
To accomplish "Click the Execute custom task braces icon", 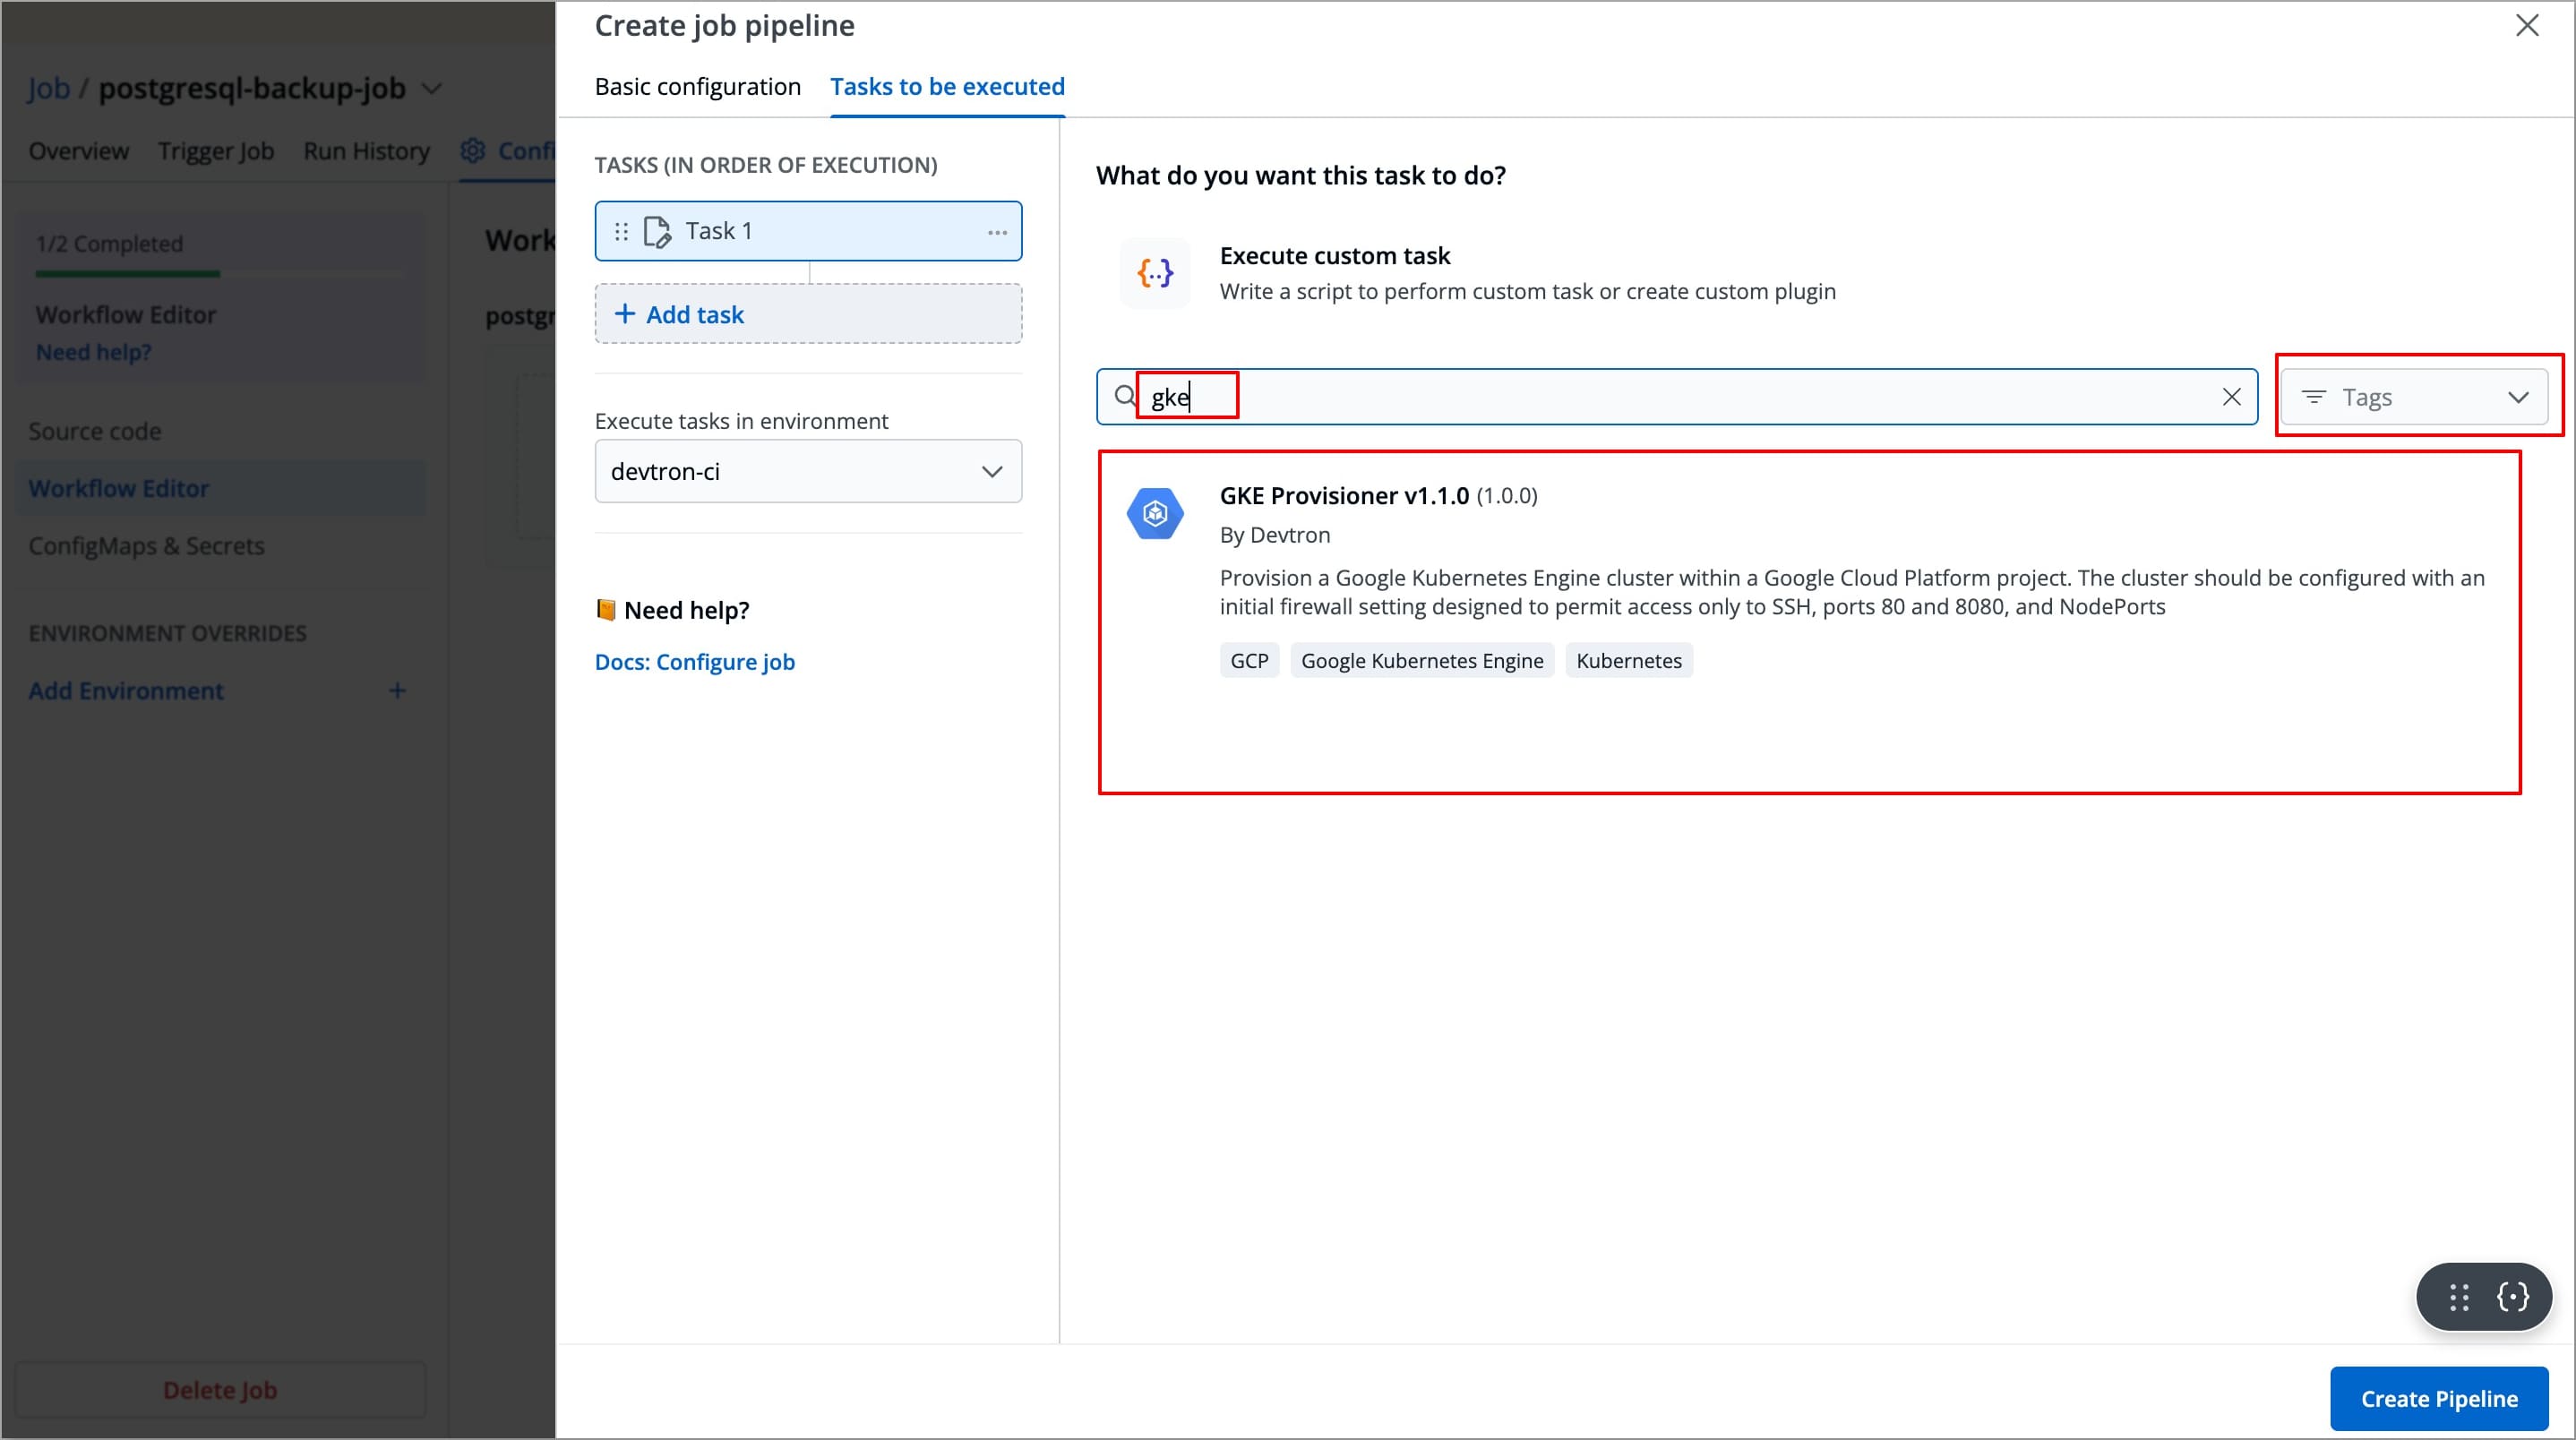I will click(x=1154, y=273).
